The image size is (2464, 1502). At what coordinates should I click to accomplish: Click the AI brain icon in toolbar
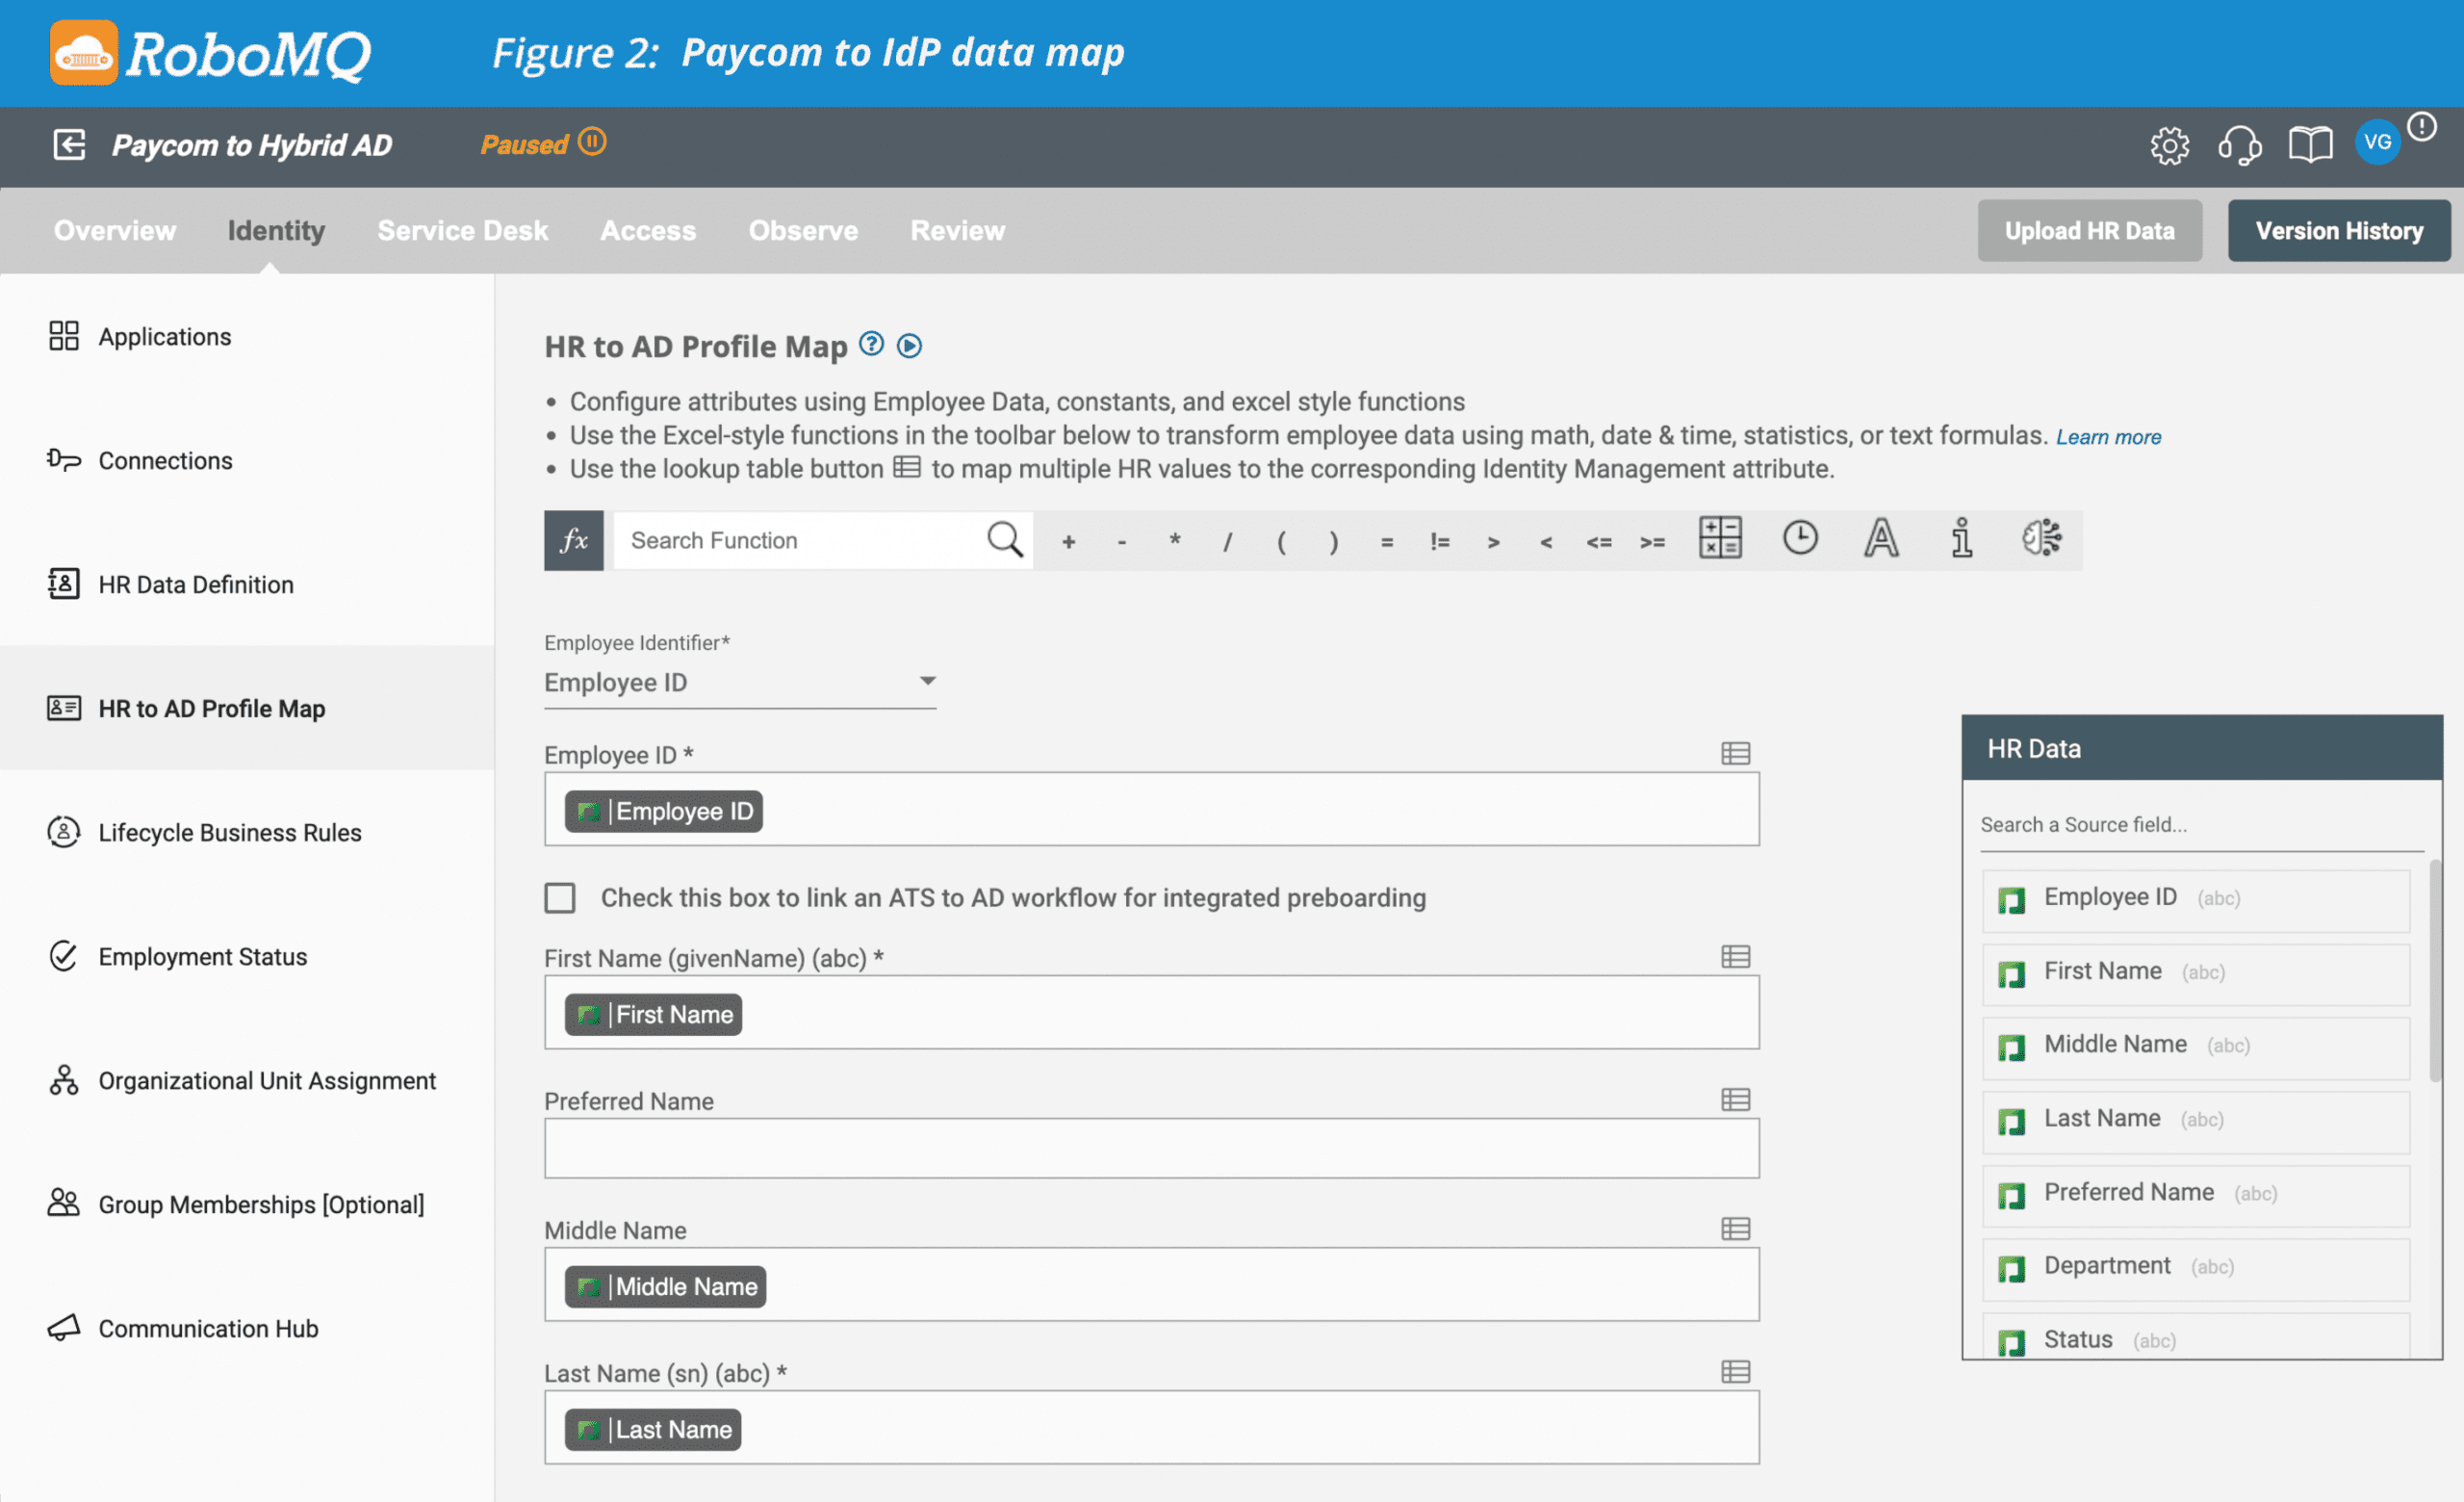point(2041,538)
